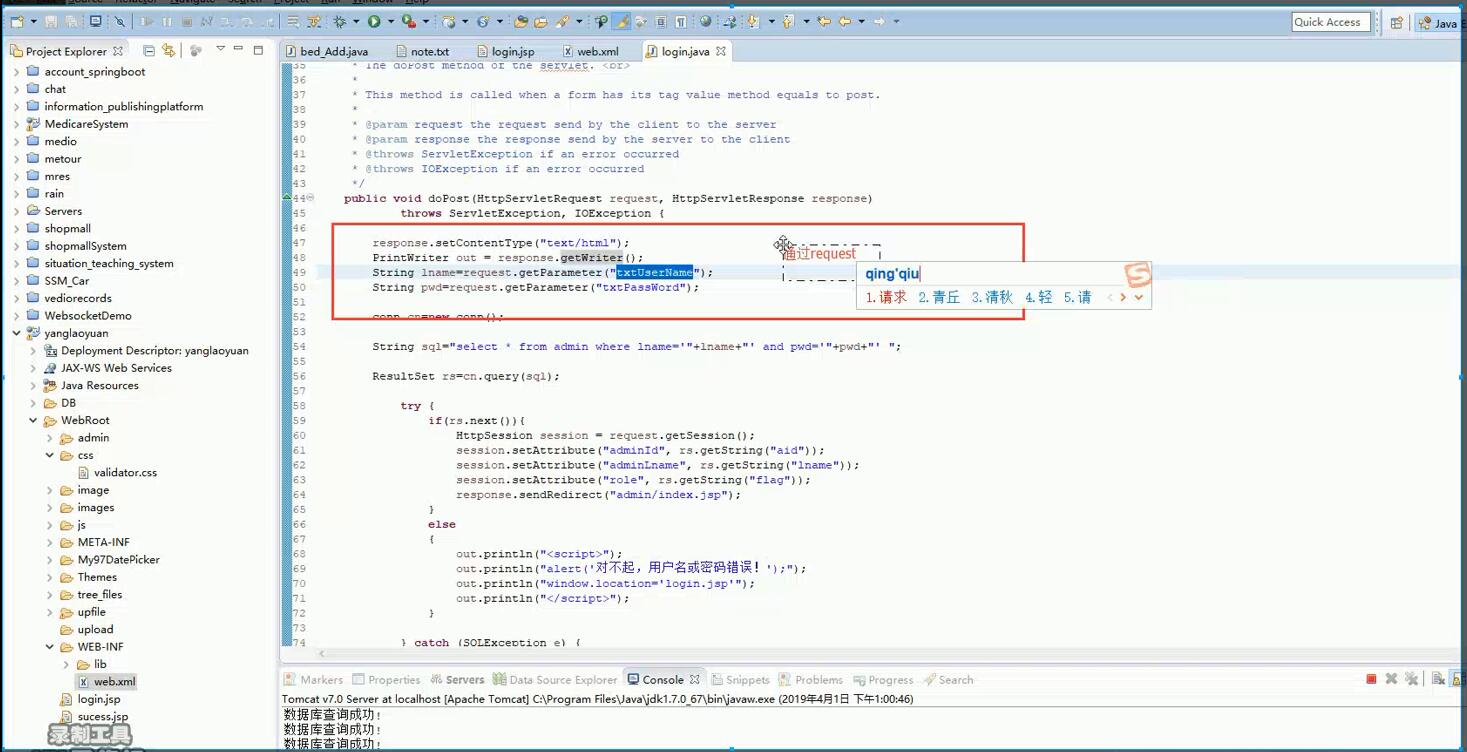This screenshot has width=1467, height=752.
Task: Select web.xml under WEB-INF in tree
Action: 106,682
